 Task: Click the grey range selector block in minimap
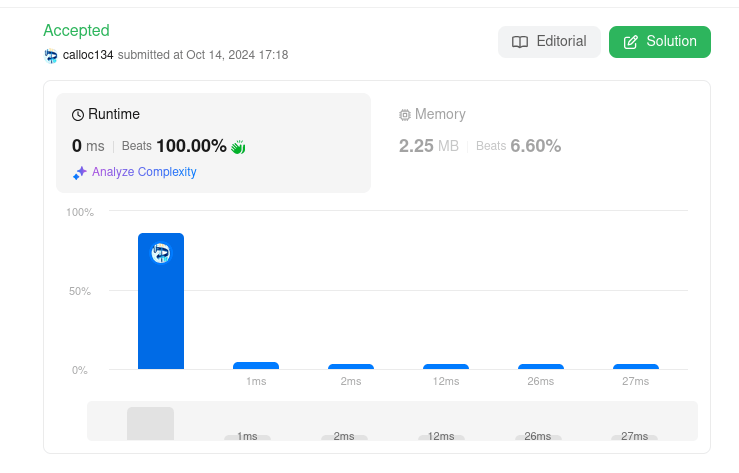[150, 424]
